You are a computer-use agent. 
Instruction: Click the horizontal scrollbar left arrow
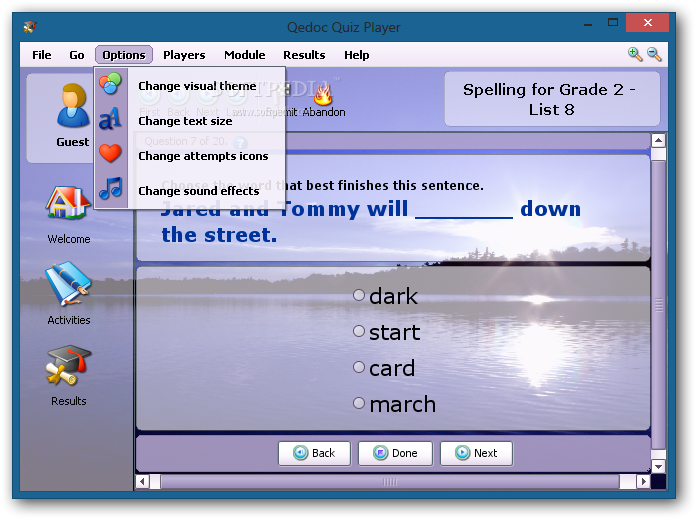point(142,481)
